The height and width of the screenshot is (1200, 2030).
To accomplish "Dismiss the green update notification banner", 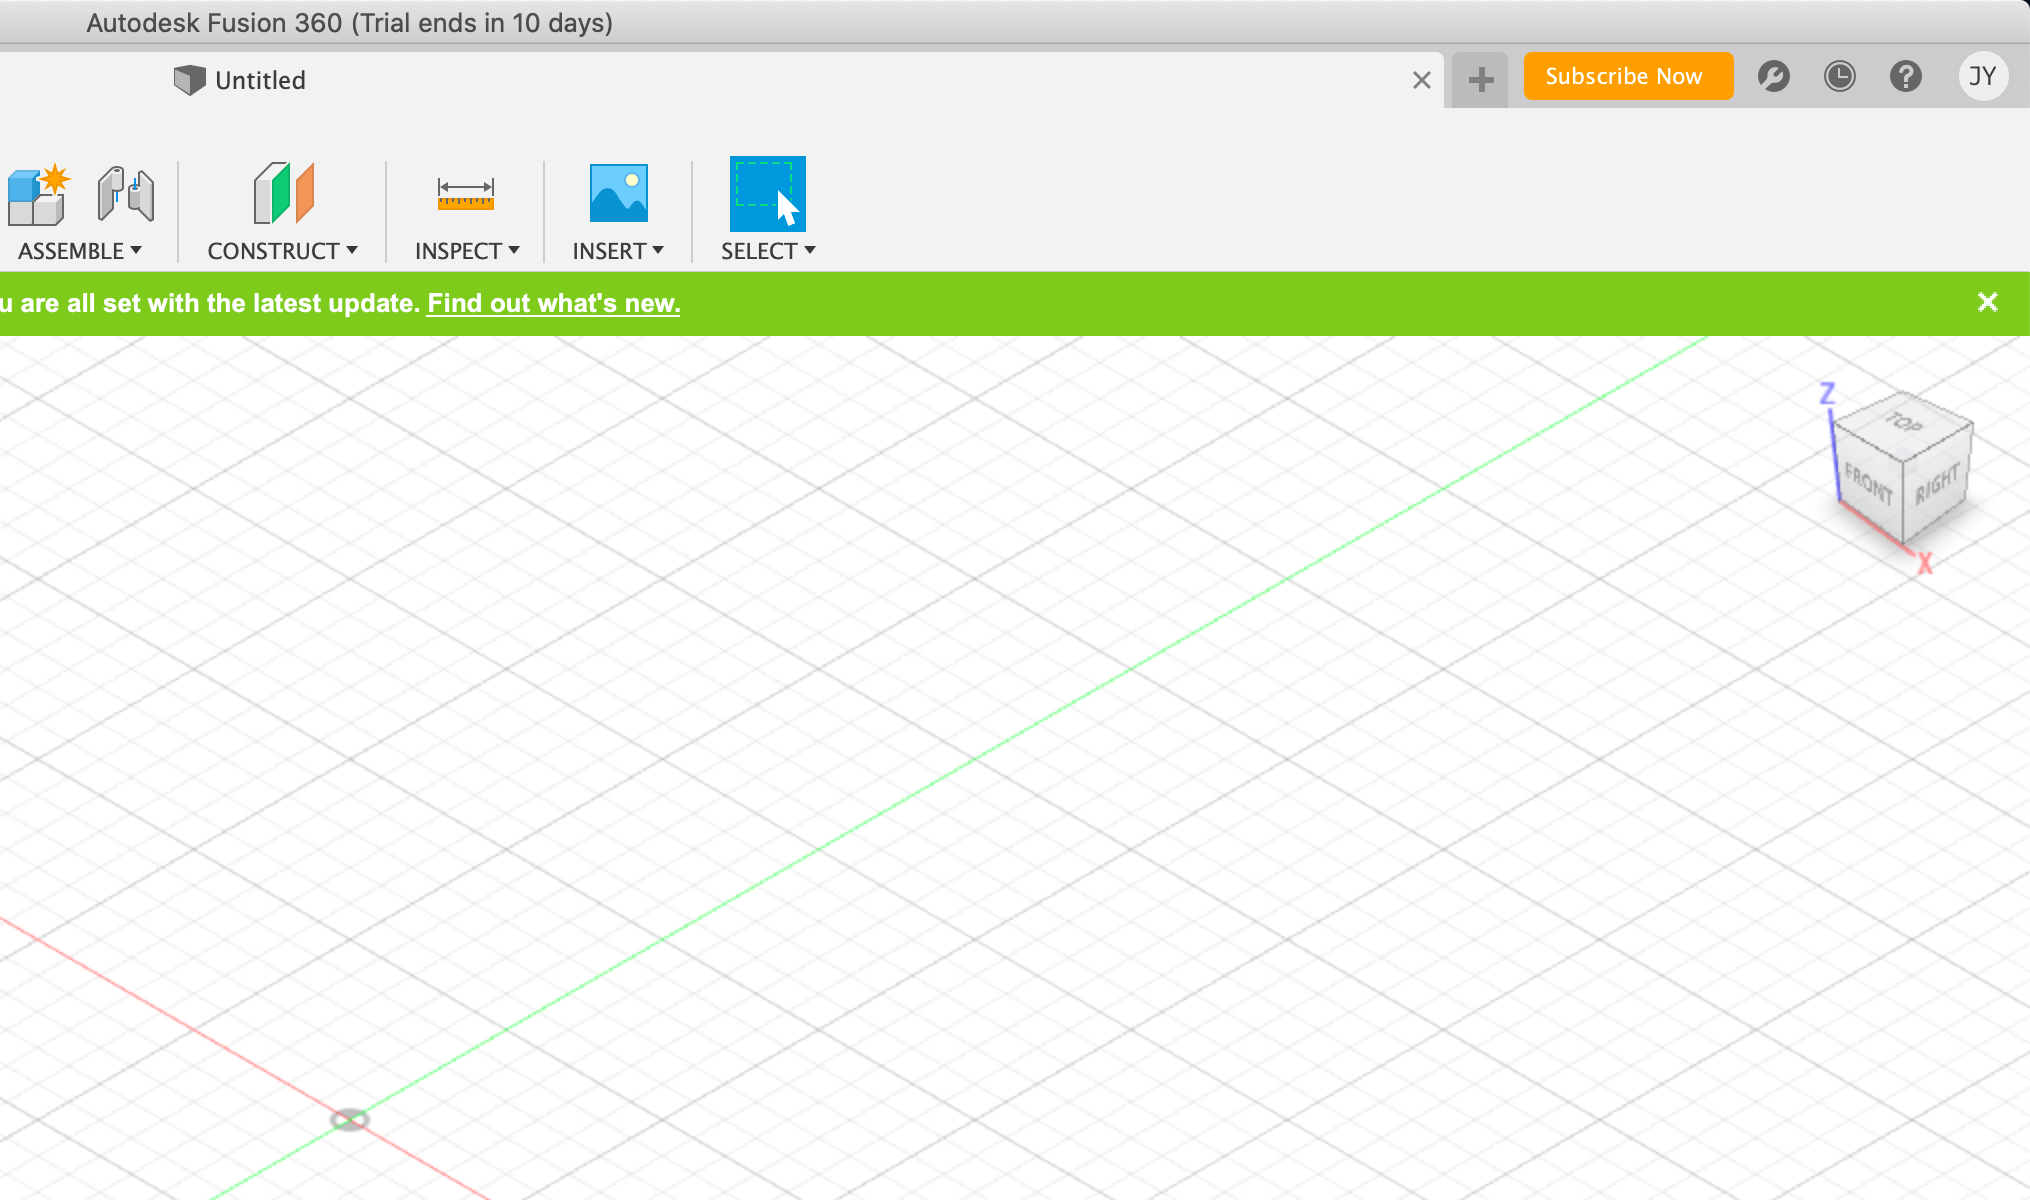I will [x=1987, y=302].
